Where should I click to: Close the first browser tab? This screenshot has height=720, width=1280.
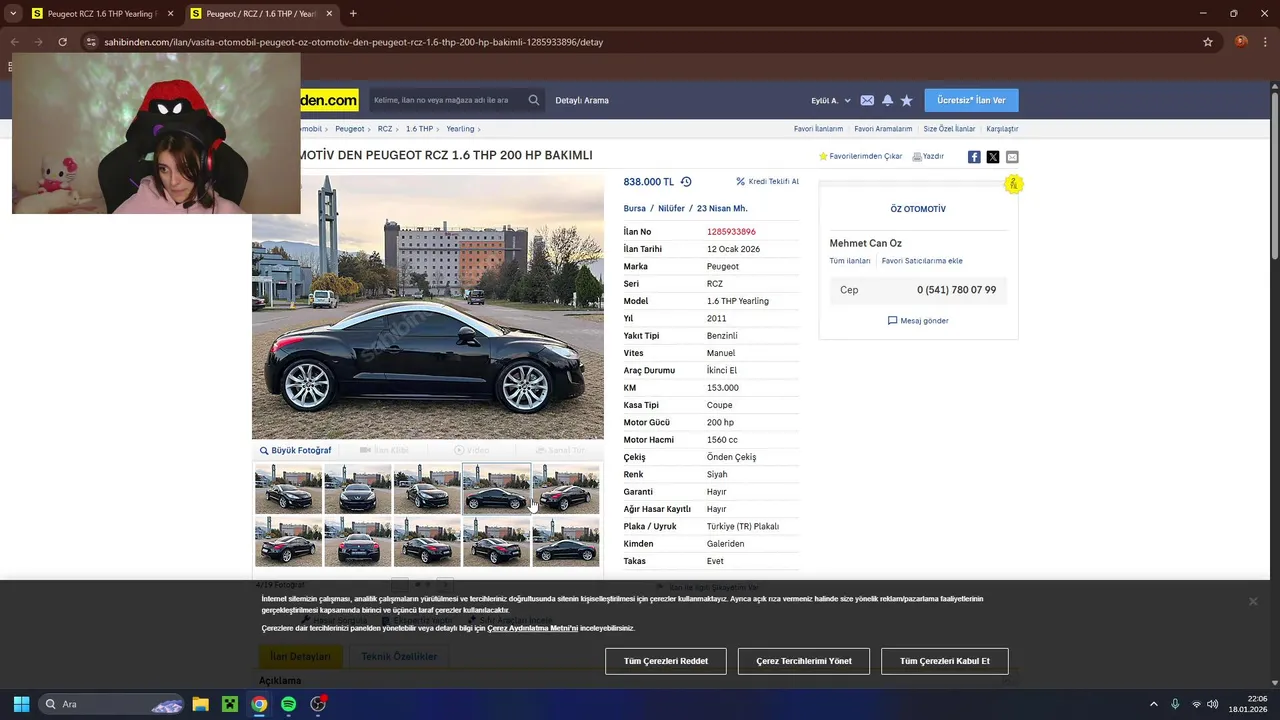(170, 14)
